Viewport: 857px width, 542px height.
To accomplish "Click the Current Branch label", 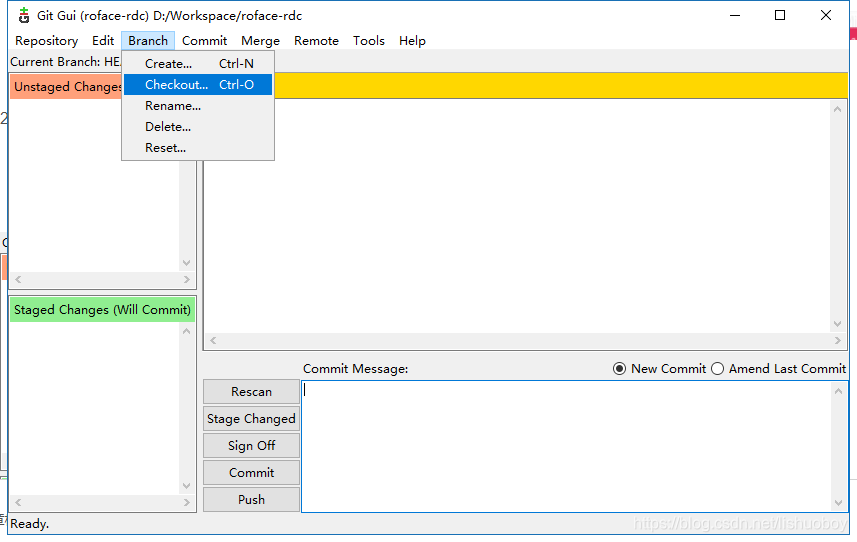I will [x=66, y=62].
